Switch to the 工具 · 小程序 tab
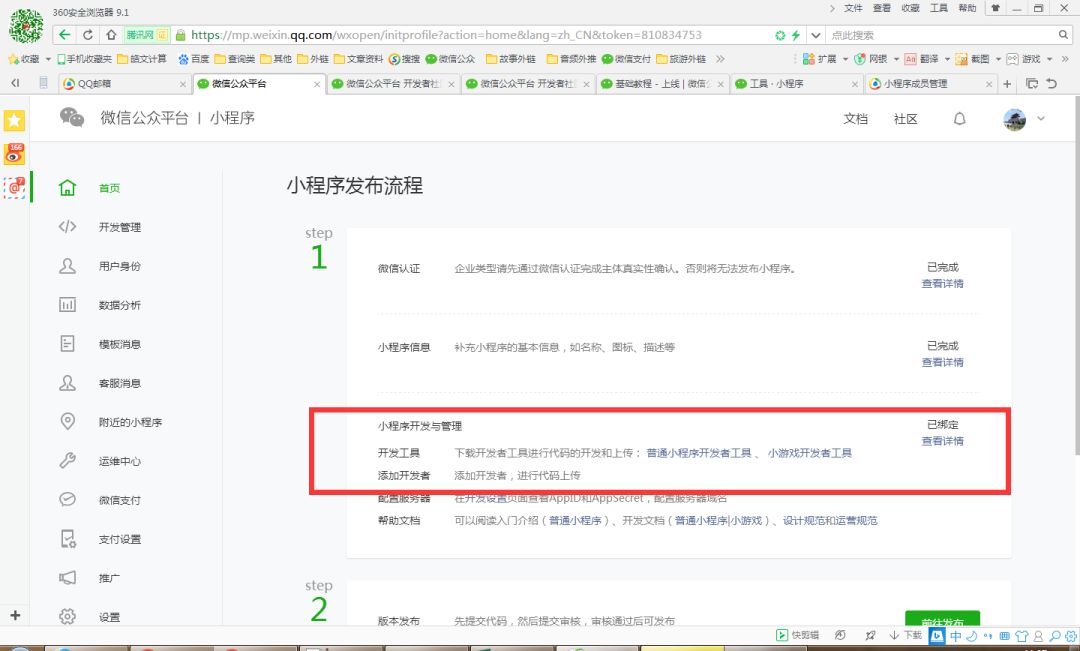The height and width of the screenshot is (651, 1080). pos(796,84)
